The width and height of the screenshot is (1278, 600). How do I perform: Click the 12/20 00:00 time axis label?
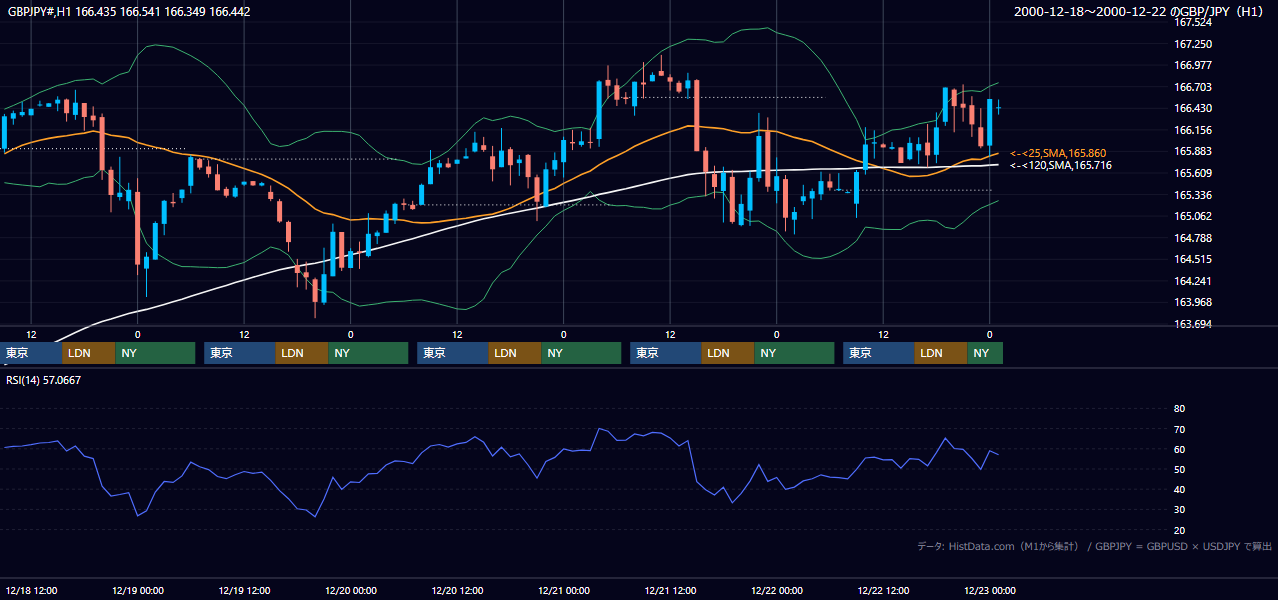350,591
